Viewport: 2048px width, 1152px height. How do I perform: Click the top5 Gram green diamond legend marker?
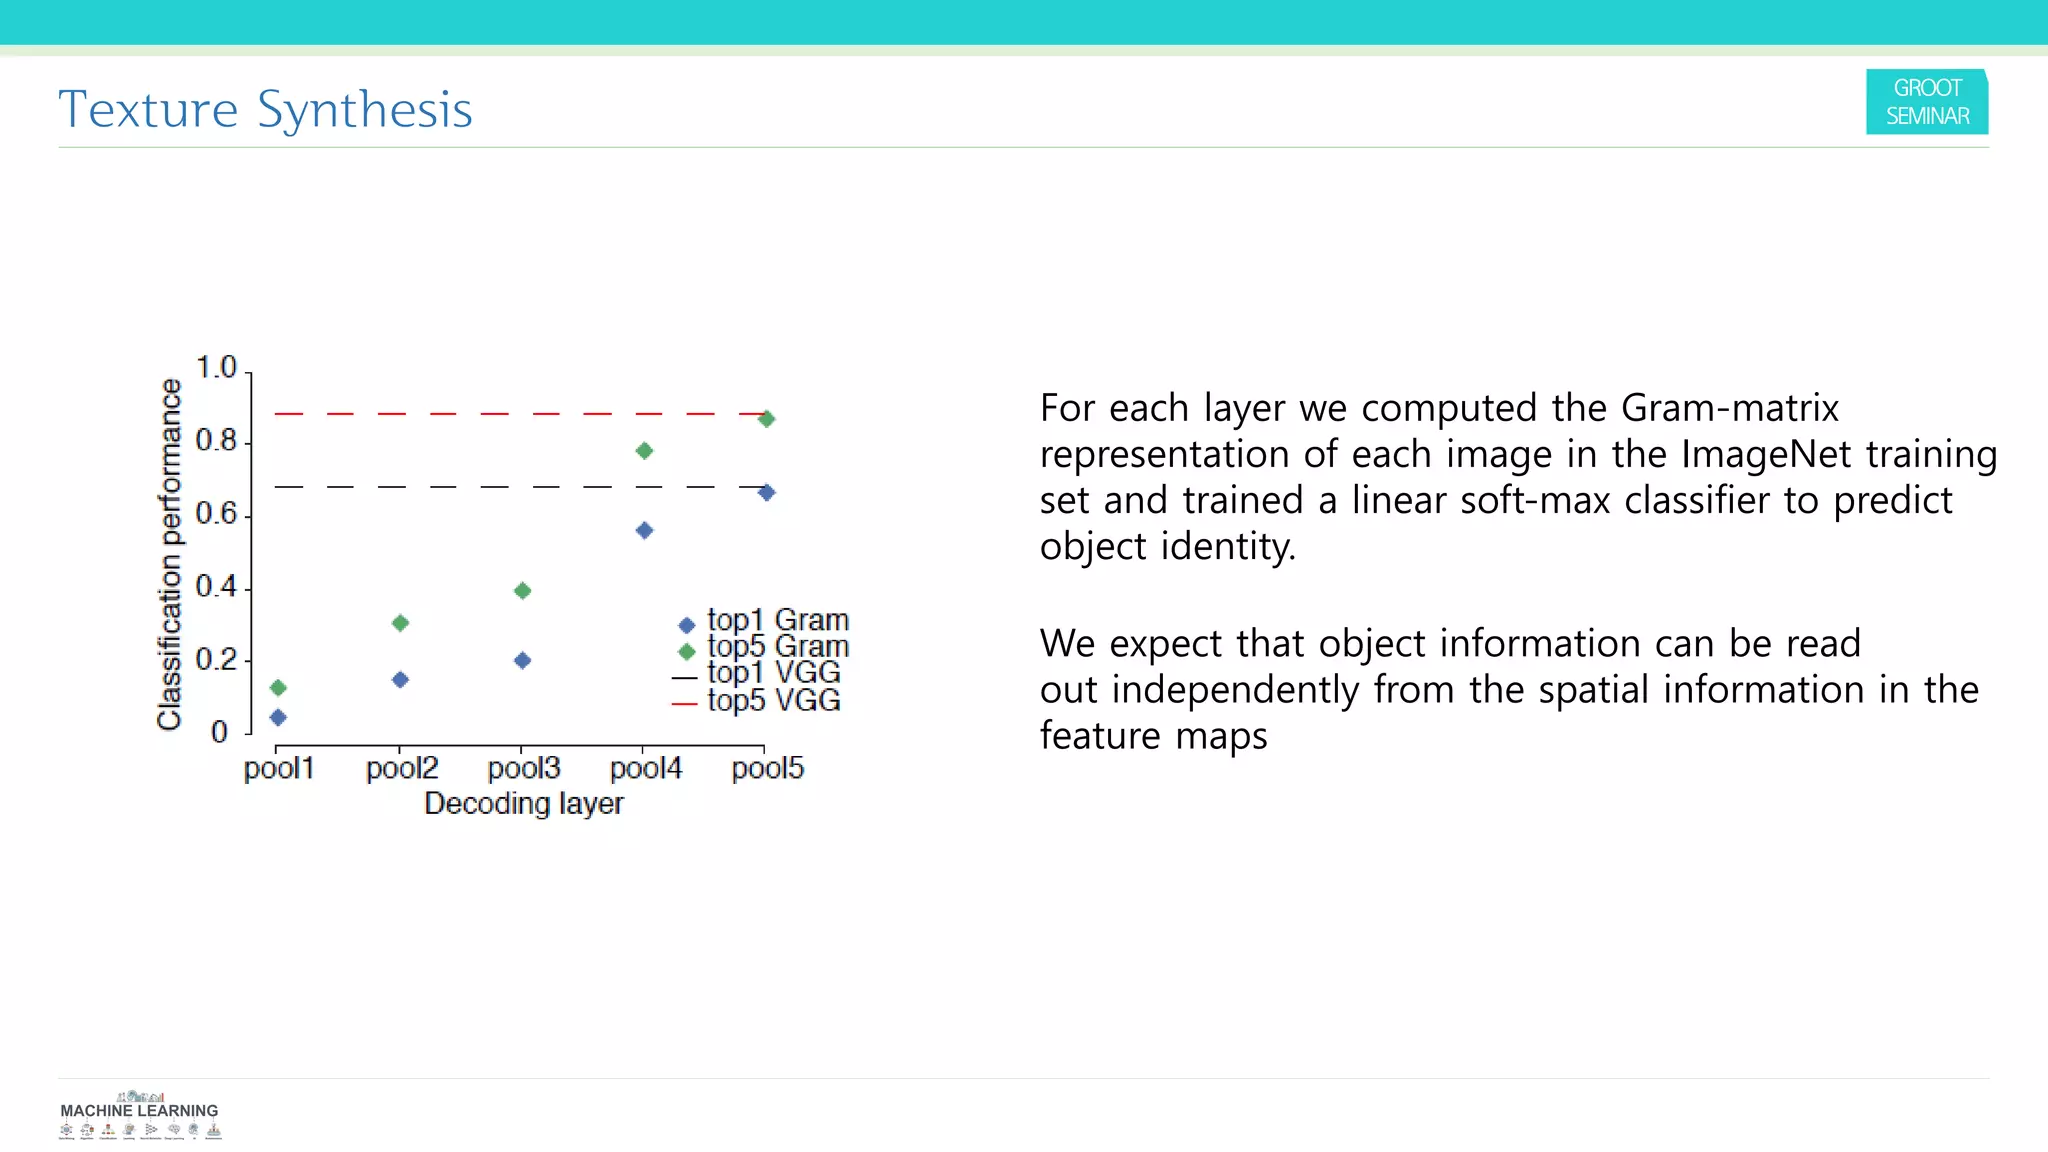point(686,651)
